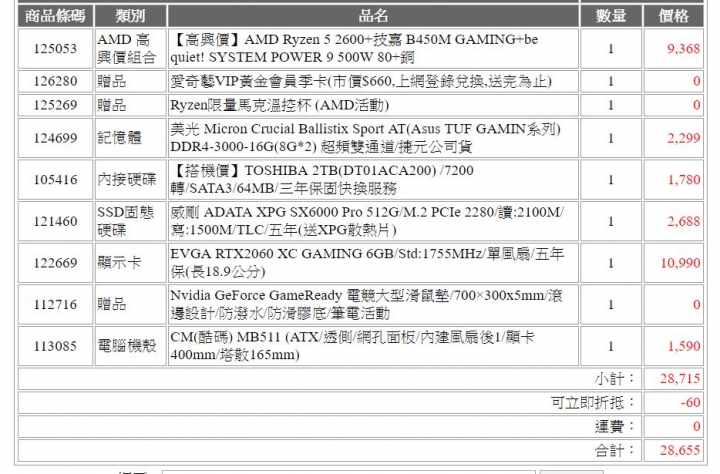Click 贈品 category in row 112716

pyautogui.click(x=112, y=304)
